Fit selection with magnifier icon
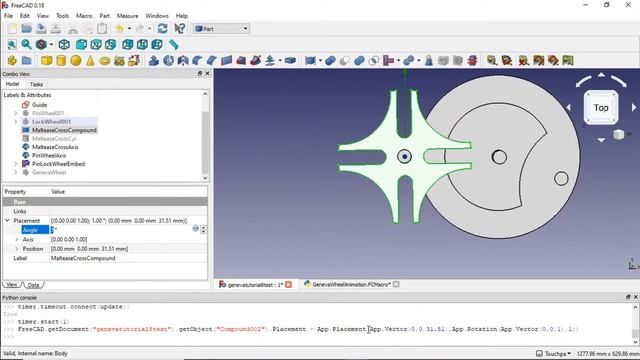Viewport: 640px width, 360px height. coord(27,44)
